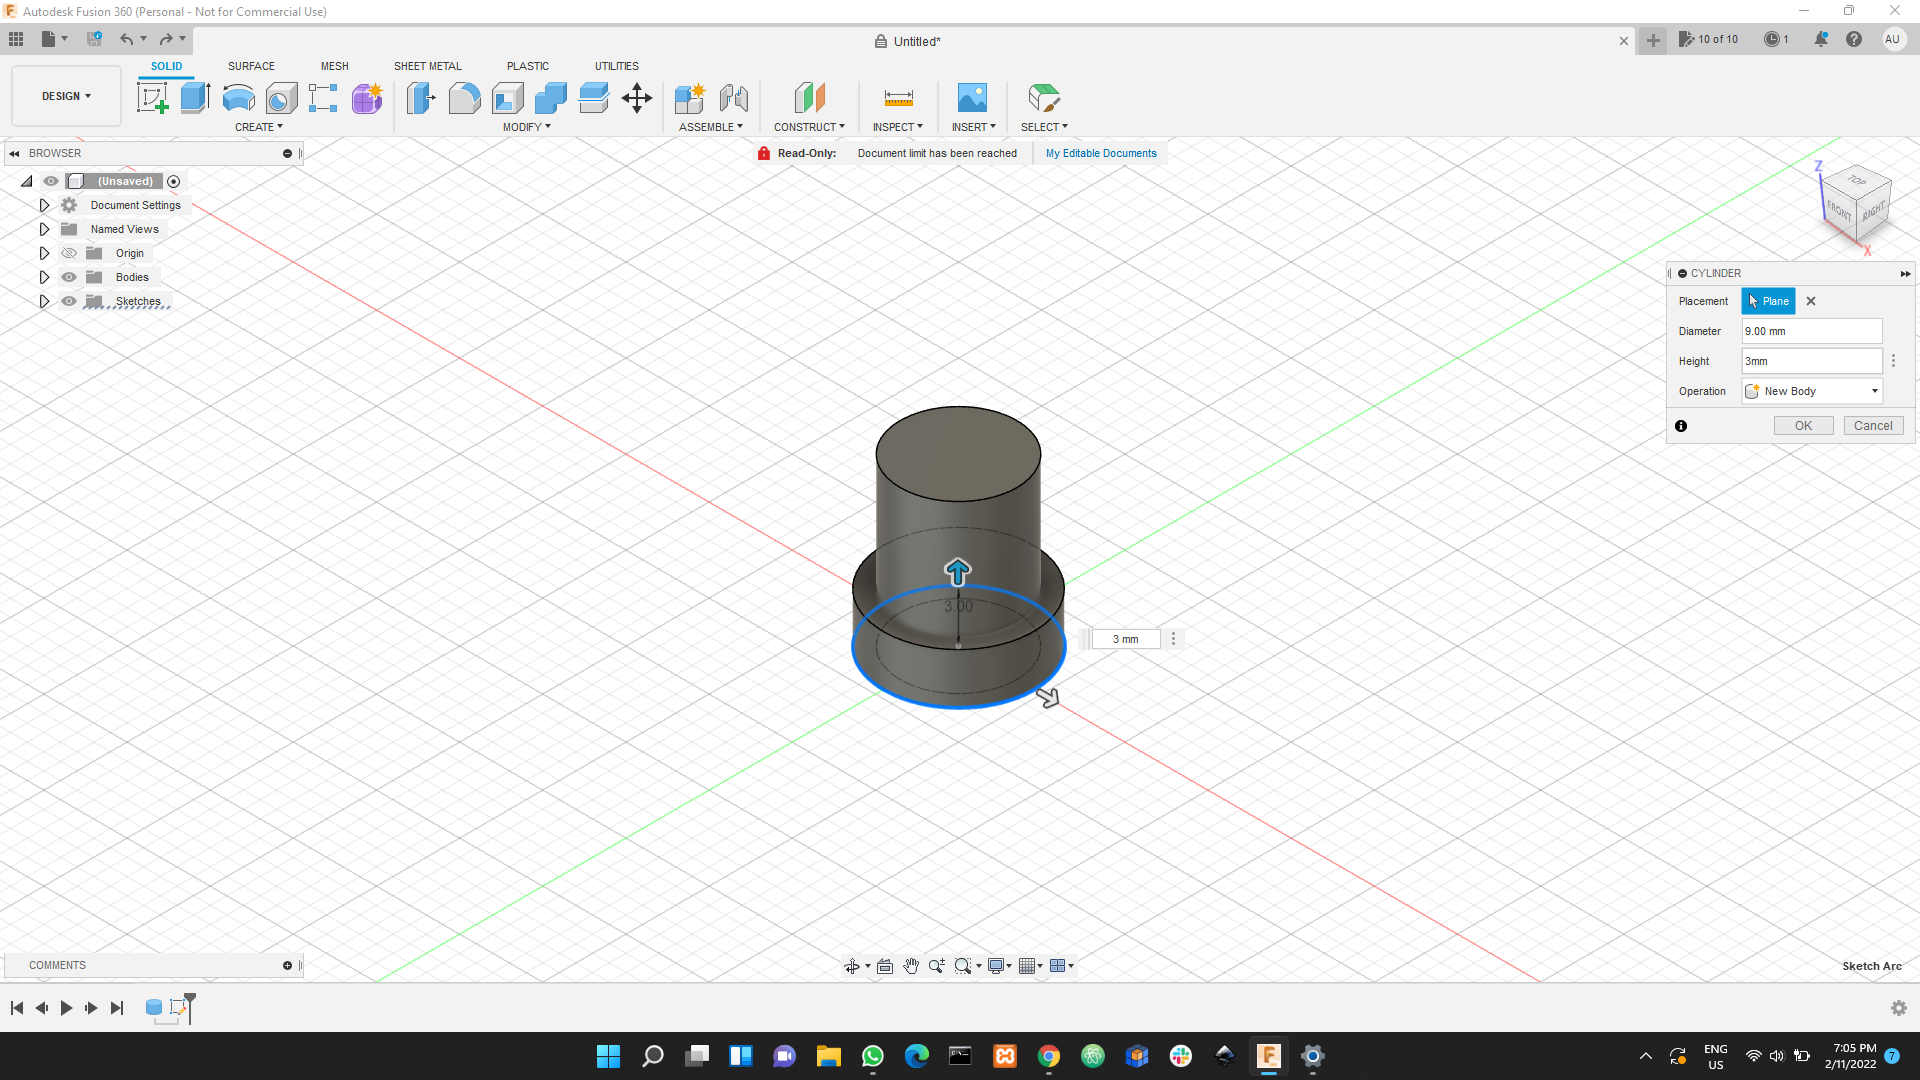Show the Origin folder
This screenshot has width=1920, height=1080.
pyautogui.click(x=69, y=253)
